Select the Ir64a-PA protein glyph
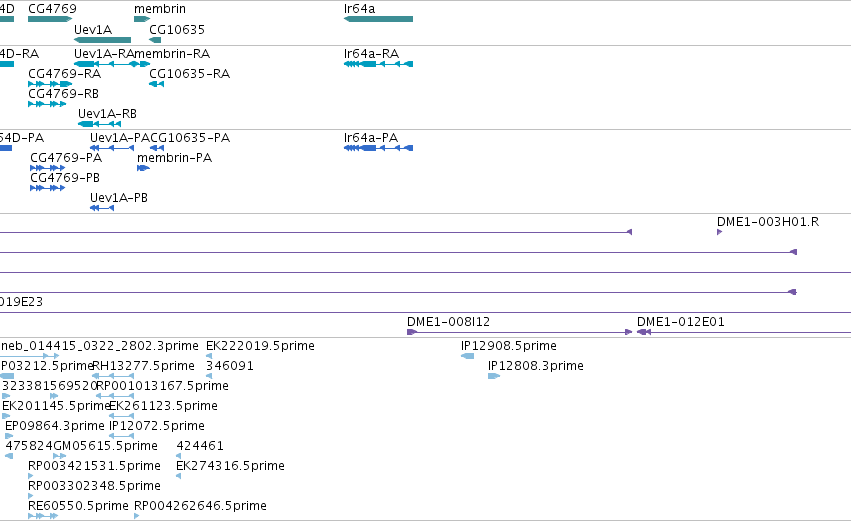The height and width of the screenshot is (521, 851). tap(378, 148)
